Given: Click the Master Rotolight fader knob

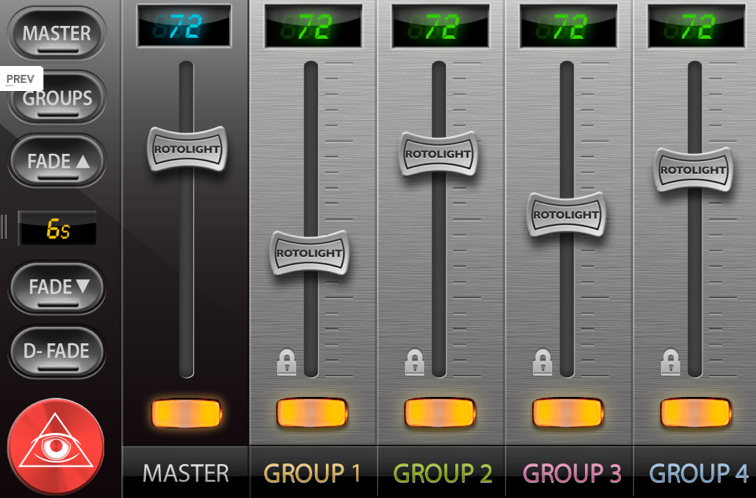Looking at the screenshot, I should coord(187,149).
